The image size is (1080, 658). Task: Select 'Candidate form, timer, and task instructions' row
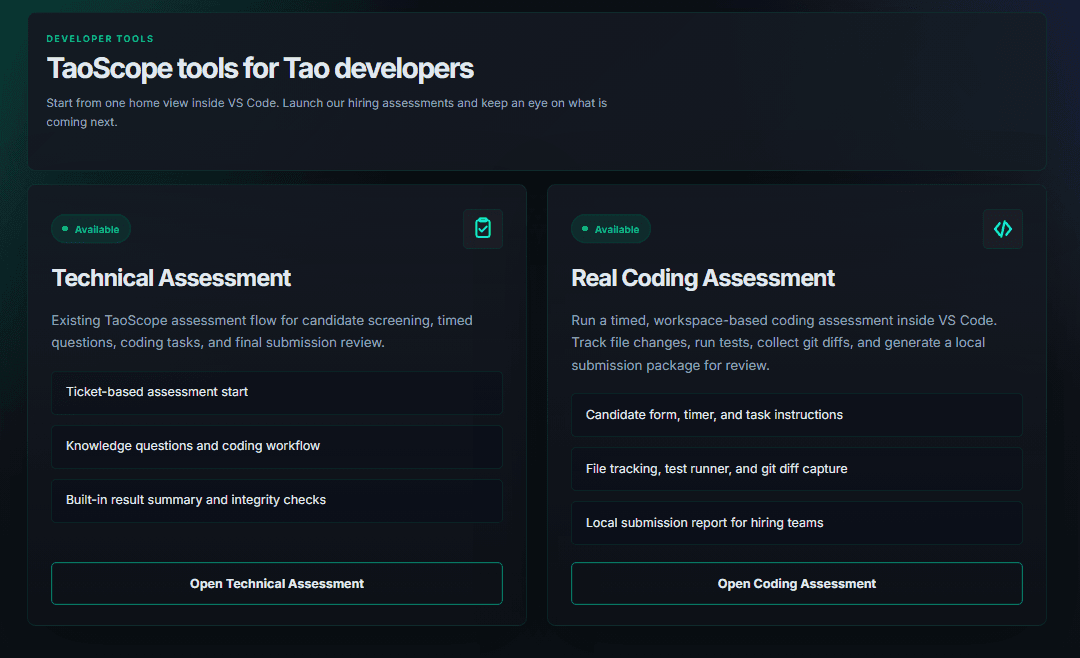(797, 415)
